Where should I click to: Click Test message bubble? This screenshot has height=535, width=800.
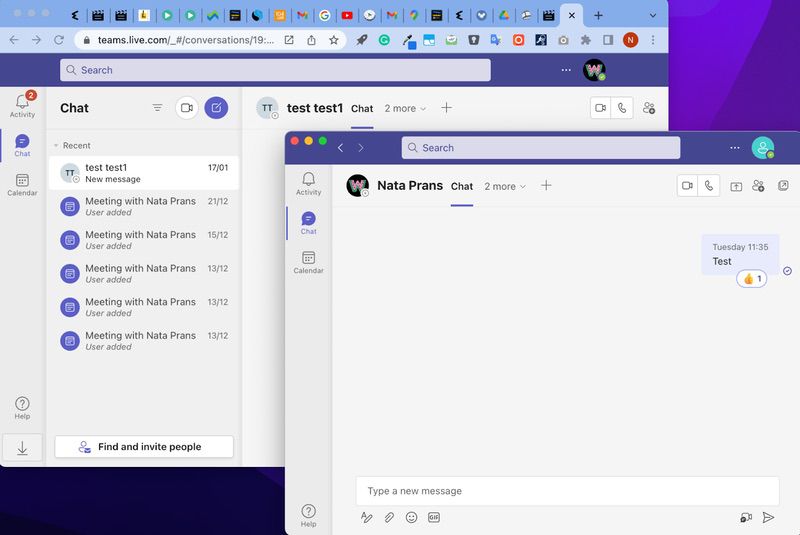740,254
